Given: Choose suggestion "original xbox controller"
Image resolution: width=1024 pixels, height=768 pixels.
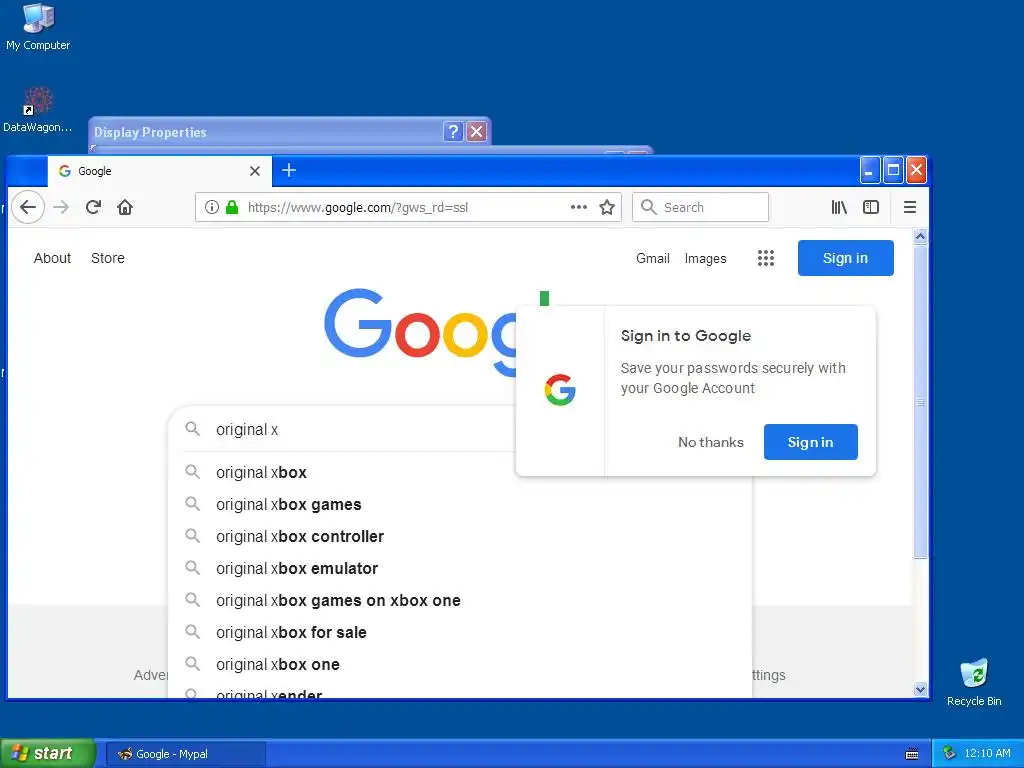Looking at the screenshot, I should point(460,536).
